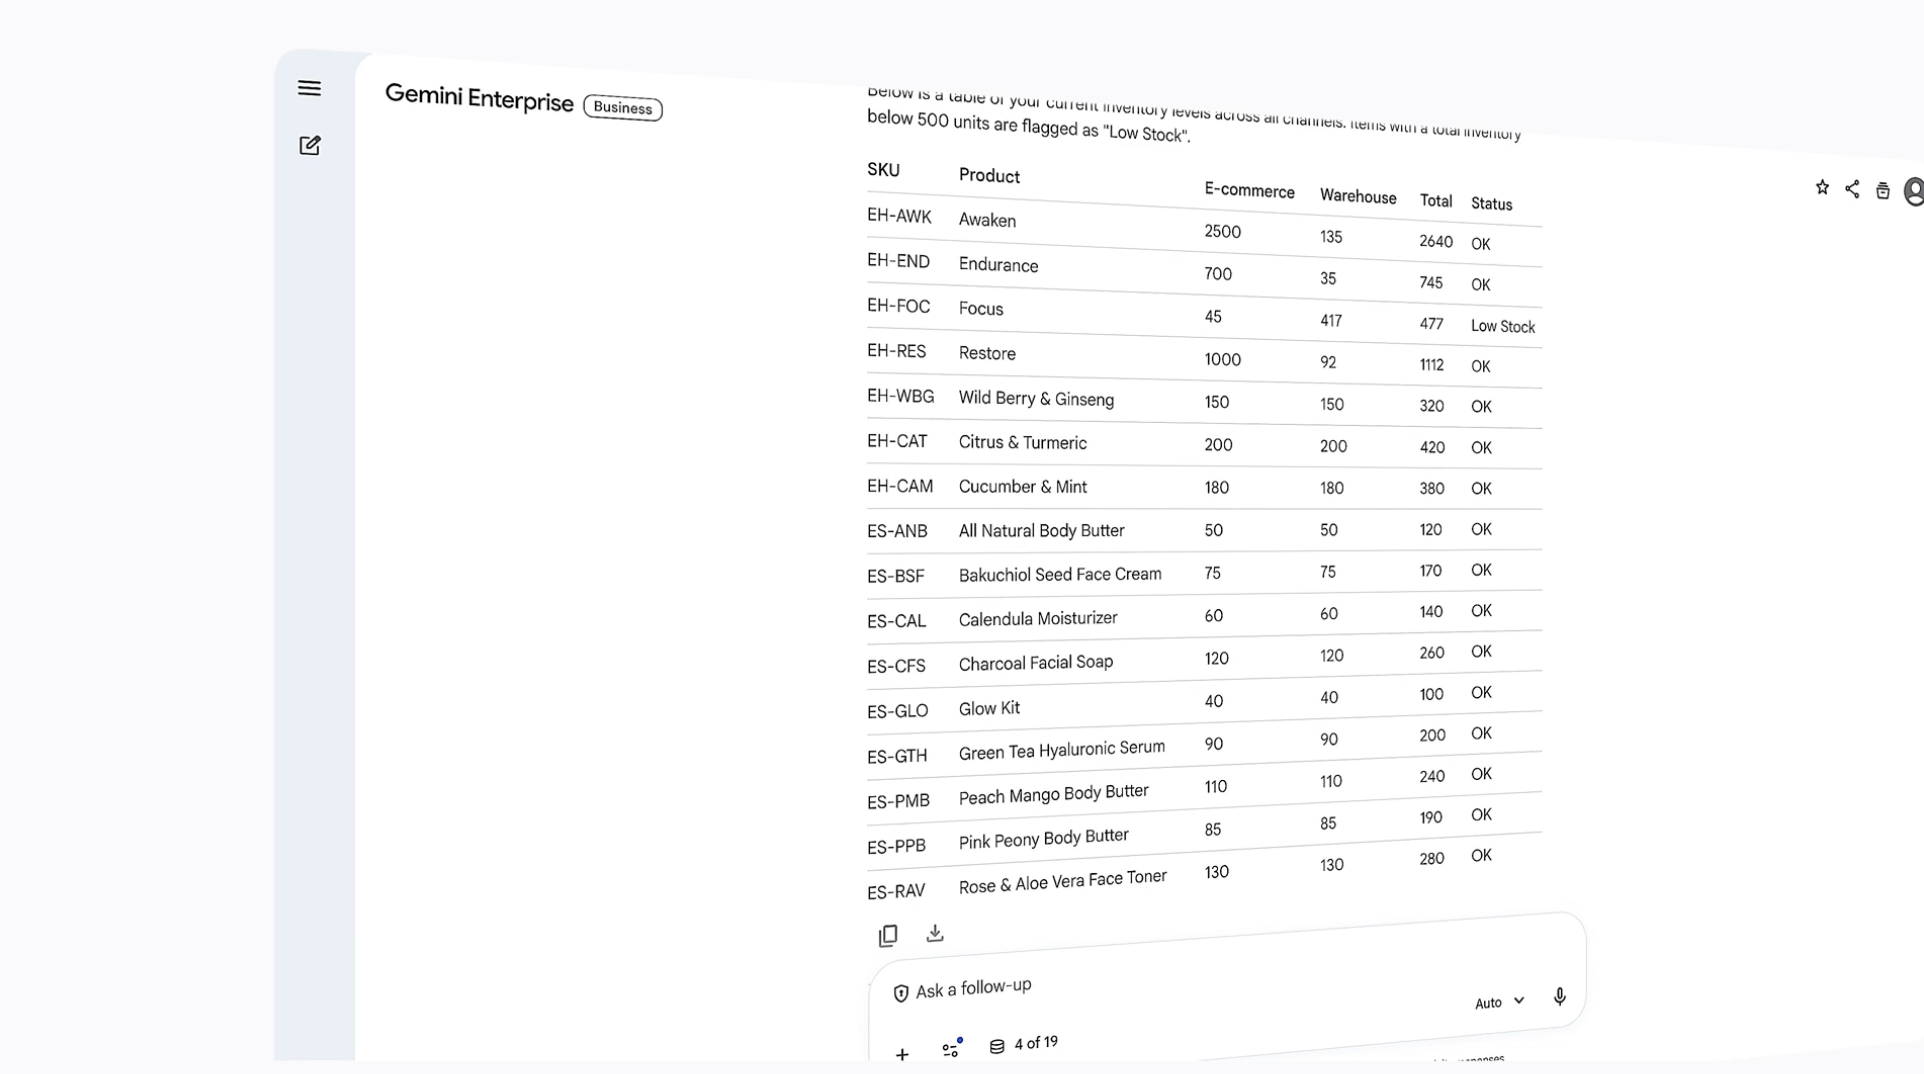Click SKU cell ES-PMB
The height and width of the screenshot is (1074, 1924).
(898, 801)
